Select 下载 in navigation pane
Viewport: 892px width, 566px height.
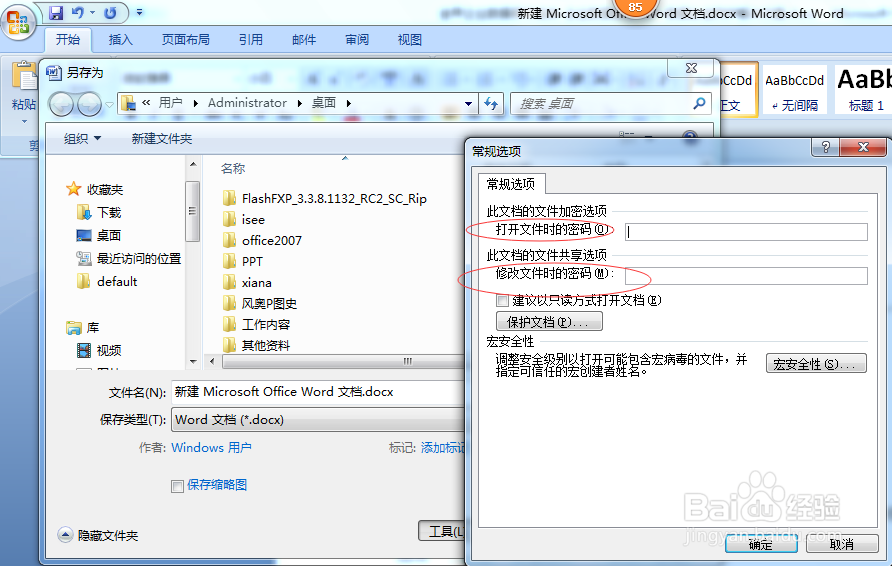[x=109, y=212]
